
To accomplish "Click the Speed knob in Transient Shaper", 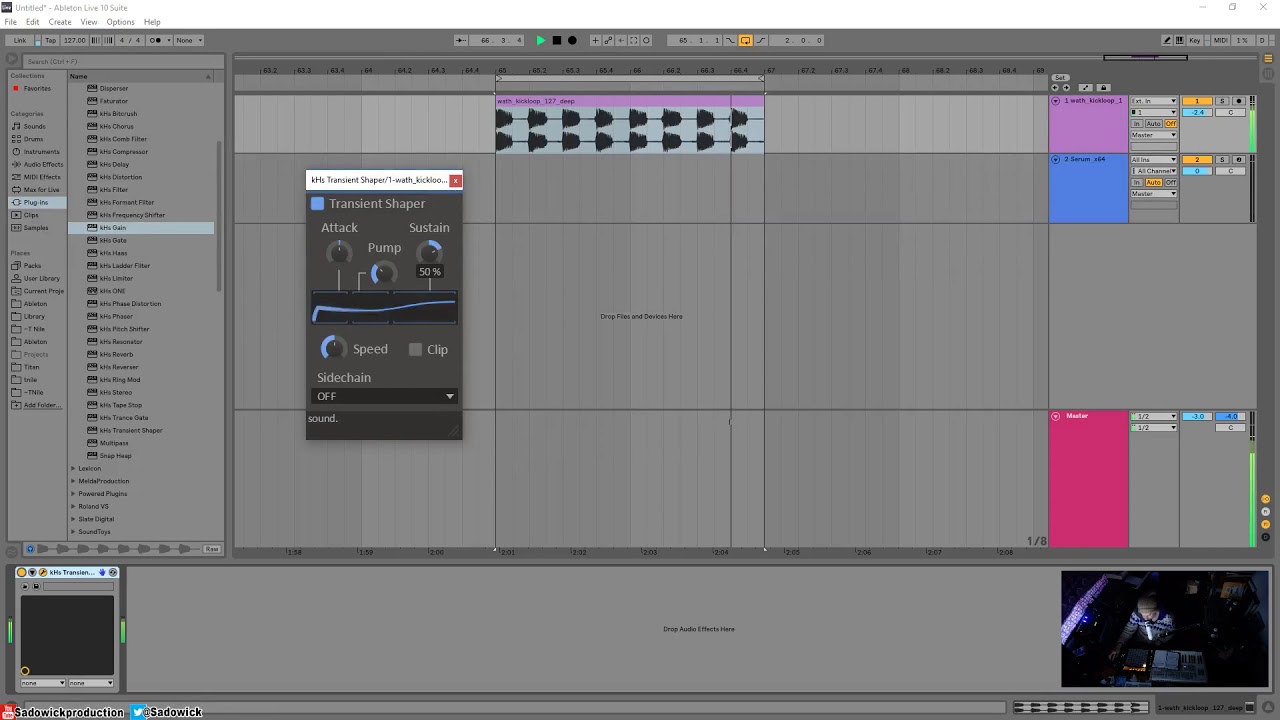I will click(x=332, y=348).
